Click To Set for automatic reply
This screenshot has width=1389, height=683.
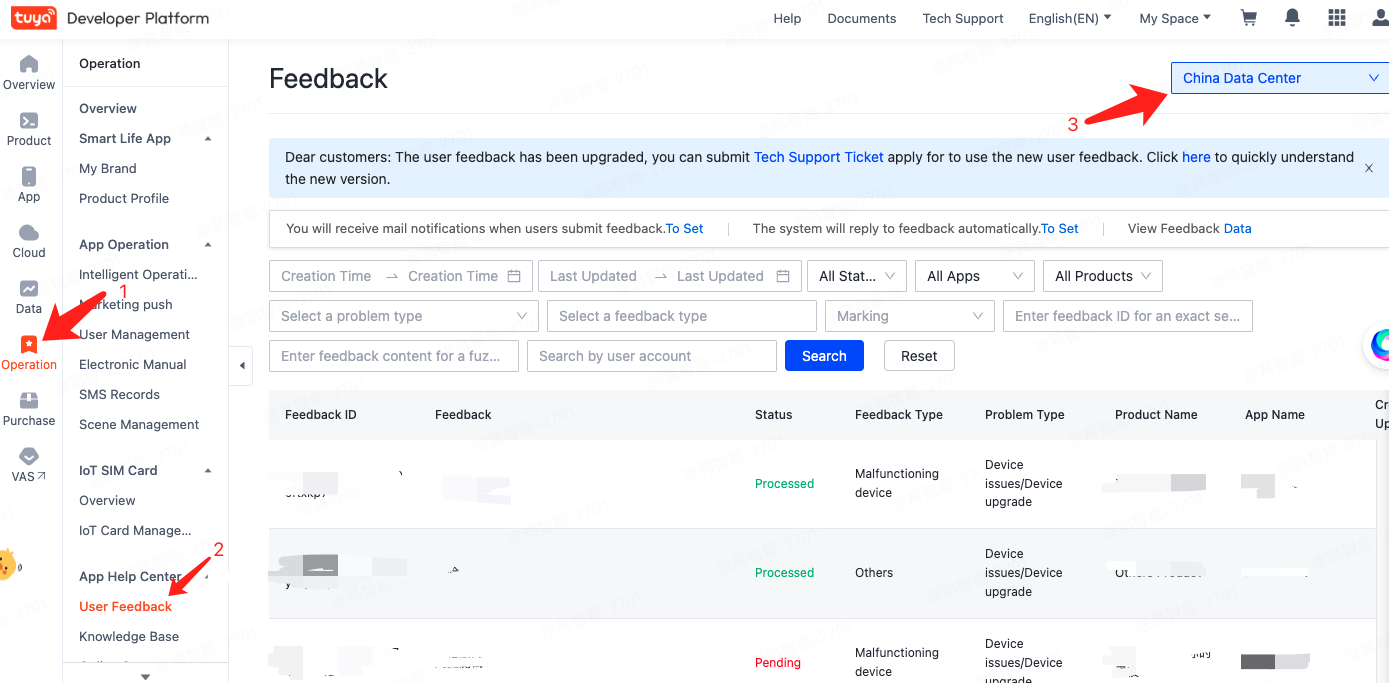pos(1060,228)
